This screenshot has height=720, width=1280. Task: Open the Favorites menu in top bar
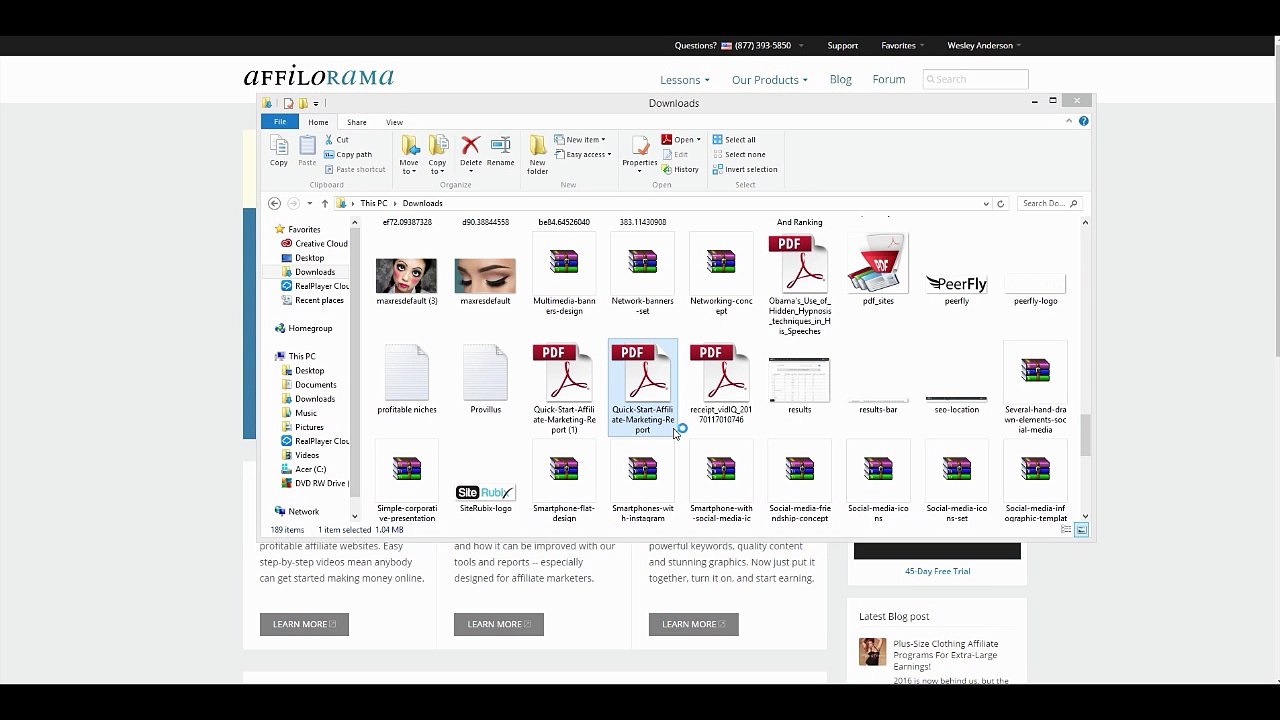[902, 45]
